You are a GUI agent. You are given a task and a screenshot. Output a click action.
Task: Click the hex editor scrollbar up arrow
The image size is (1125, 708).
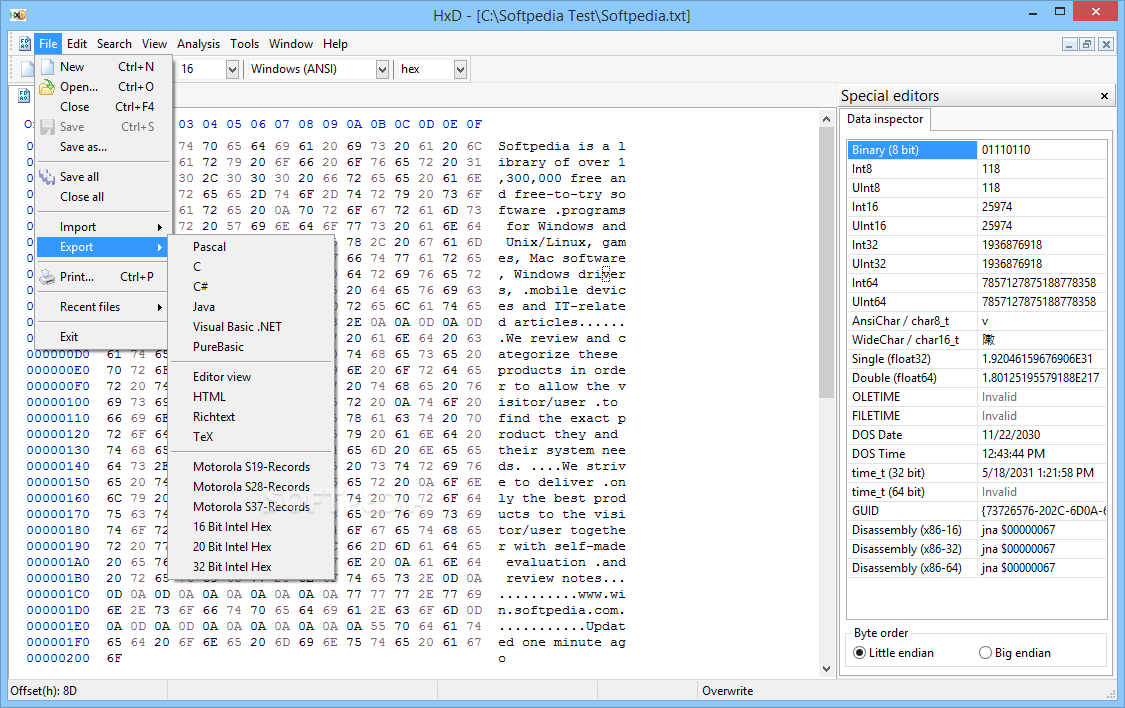tap(827, 120)
